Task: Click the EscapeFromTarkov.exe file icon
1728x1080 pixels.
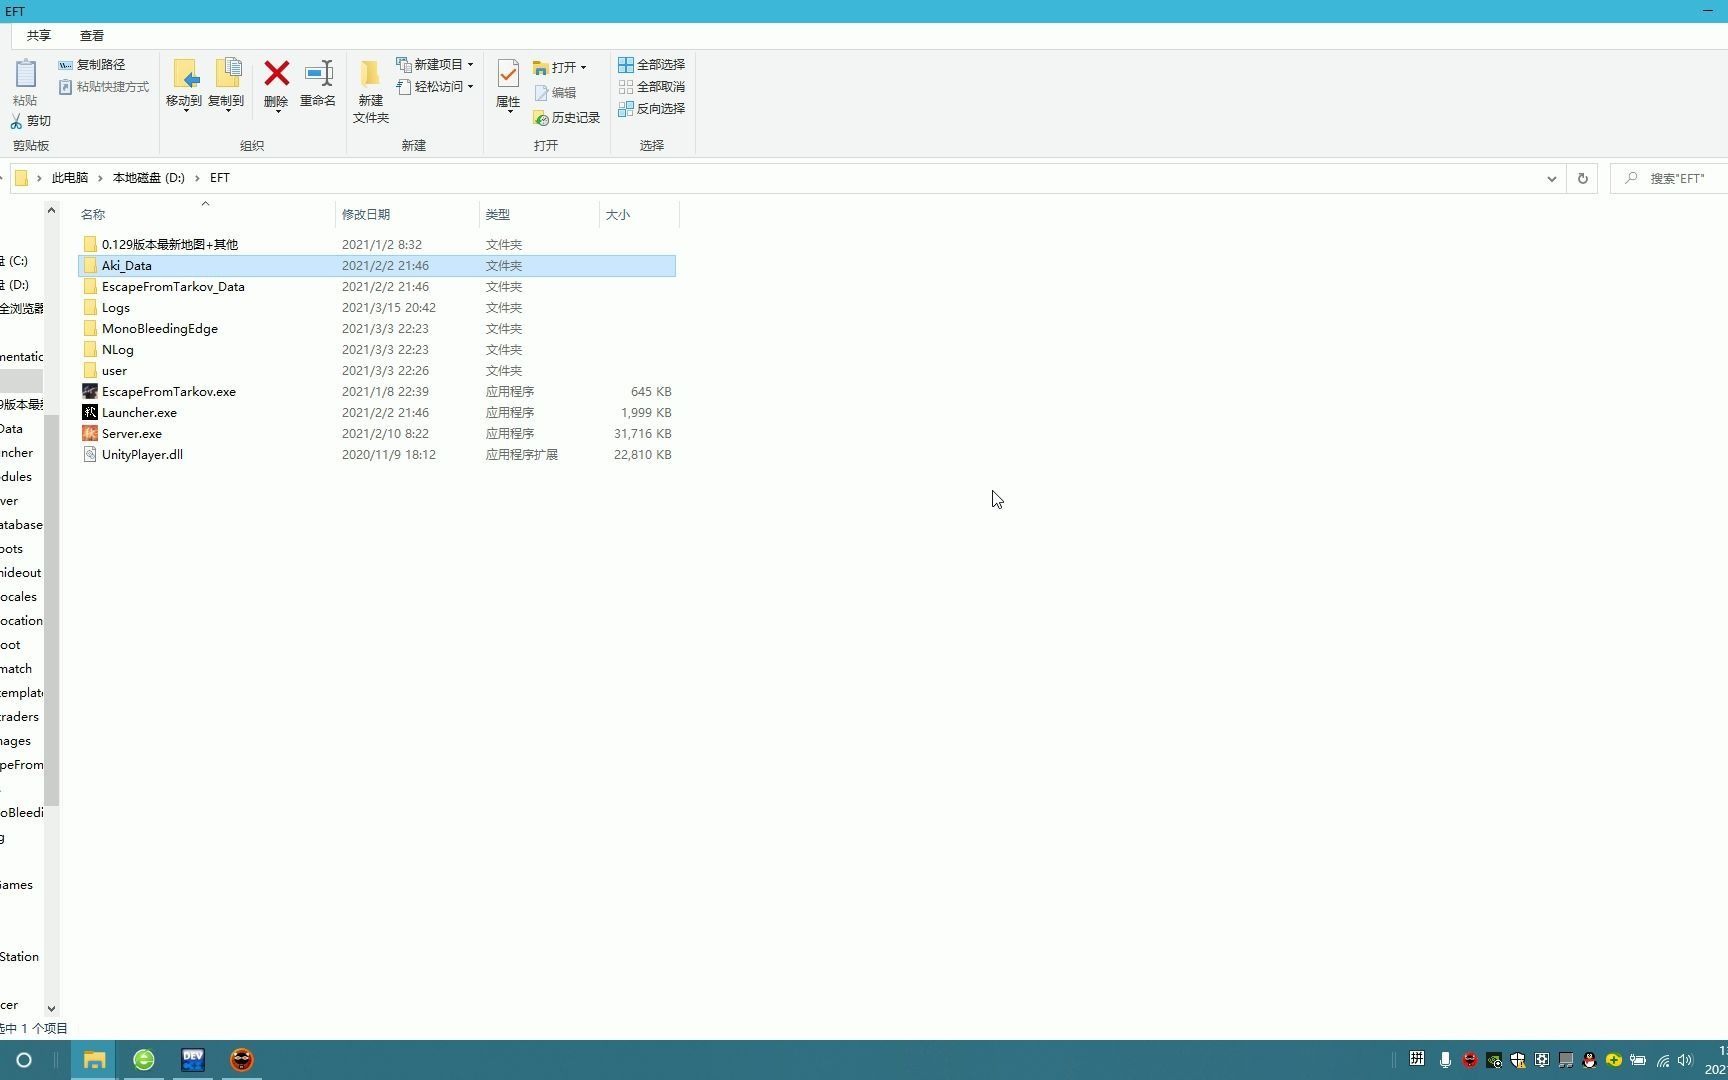Action: (90, 392)
